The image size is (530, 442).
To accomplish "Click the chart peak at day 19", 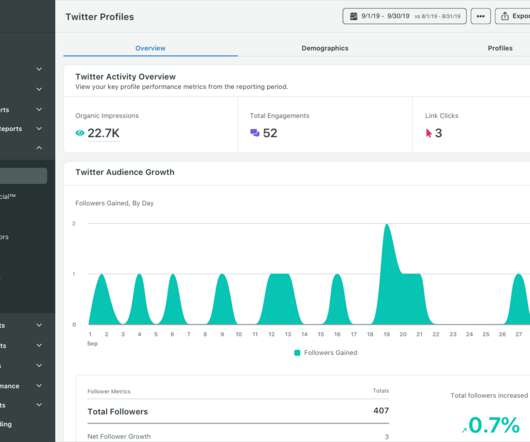I will tap(387, 225).
